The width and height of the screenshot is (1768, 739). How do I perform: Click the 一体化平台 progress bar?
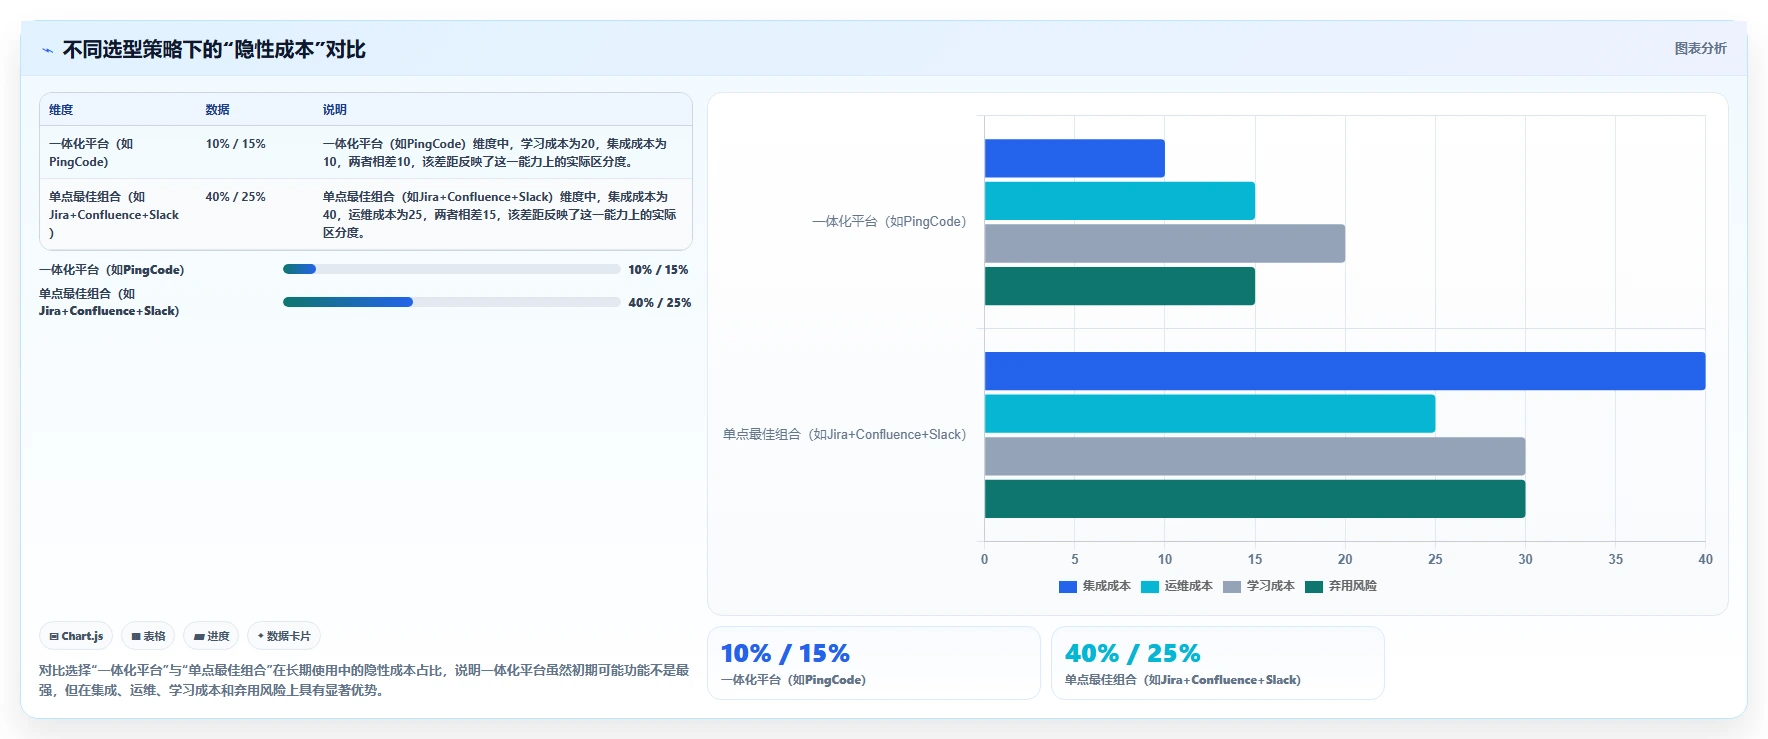452,269
